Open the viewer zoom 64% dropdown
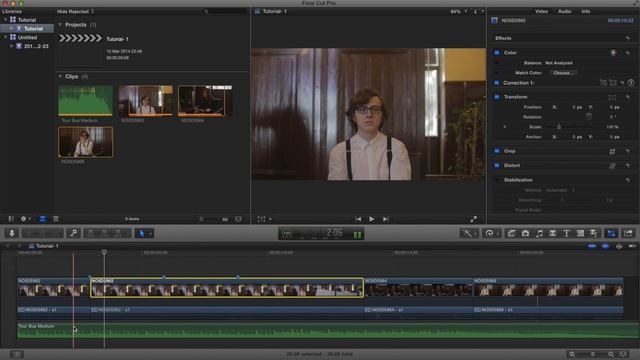 [459, 11]
